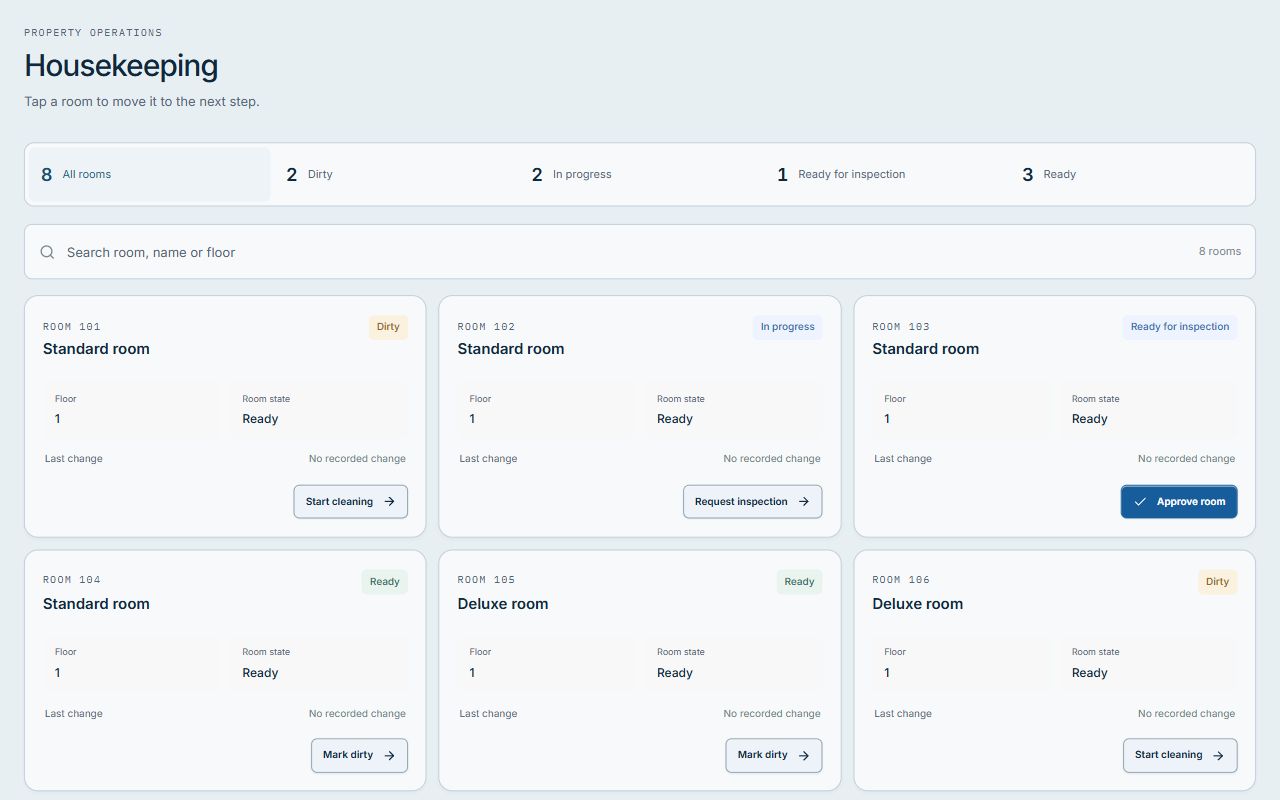Request inspection for Room 102

click(752, 502)
